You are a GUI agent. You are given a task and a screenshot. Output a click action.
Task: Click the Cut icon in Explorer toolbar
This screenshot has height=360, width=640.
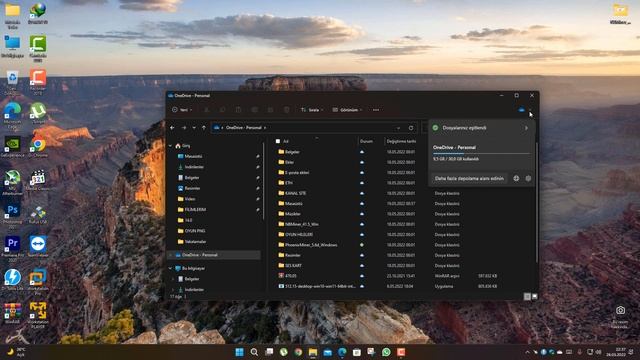pos(207,110)
